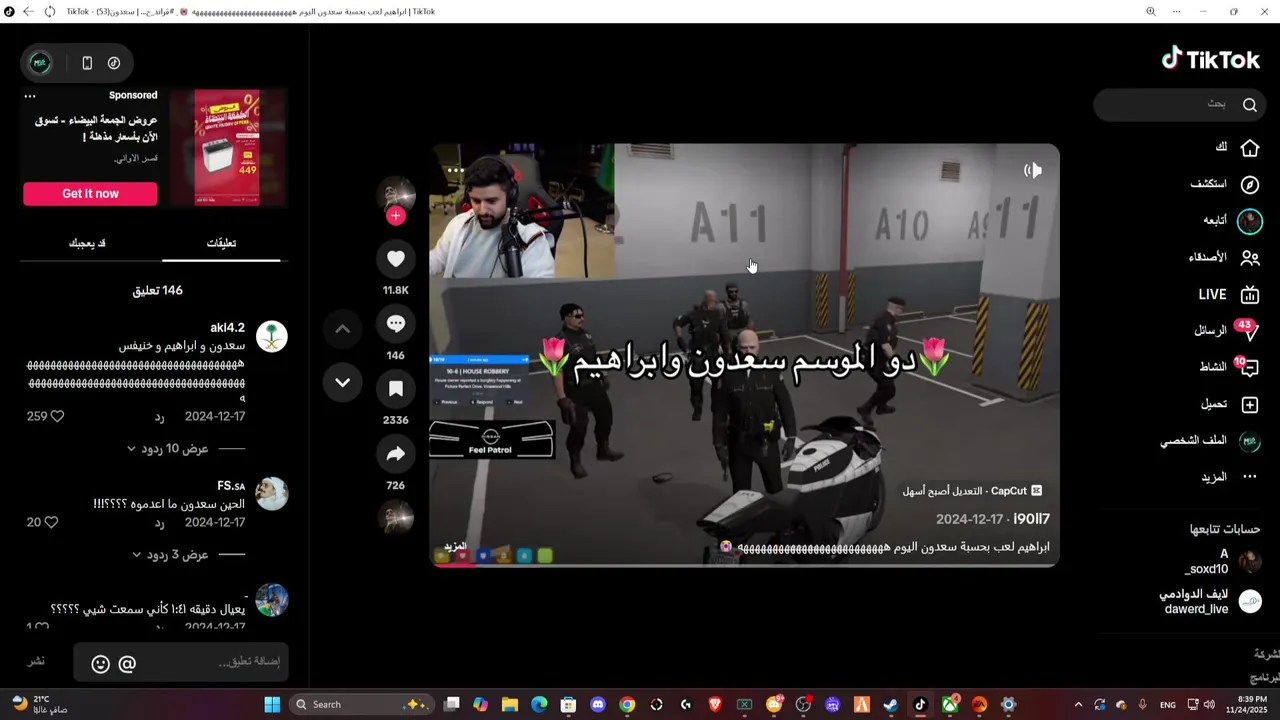This screenshot has width=1280, height=720.
Task: Follow creator with red plus badge
Action: pos(396,216)
